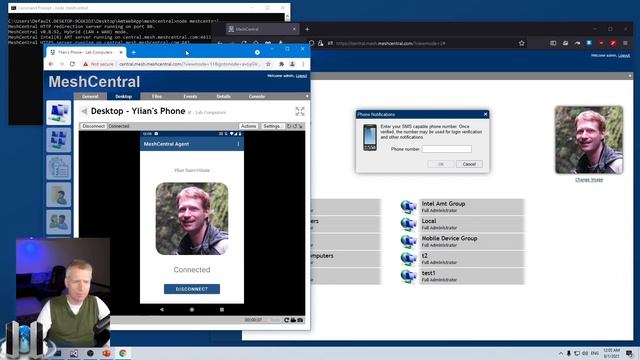The width and height of the screenshot is (640, 360).
Task: Click Phone number input field
Action: pyautogui.click(x=447, y=149)
